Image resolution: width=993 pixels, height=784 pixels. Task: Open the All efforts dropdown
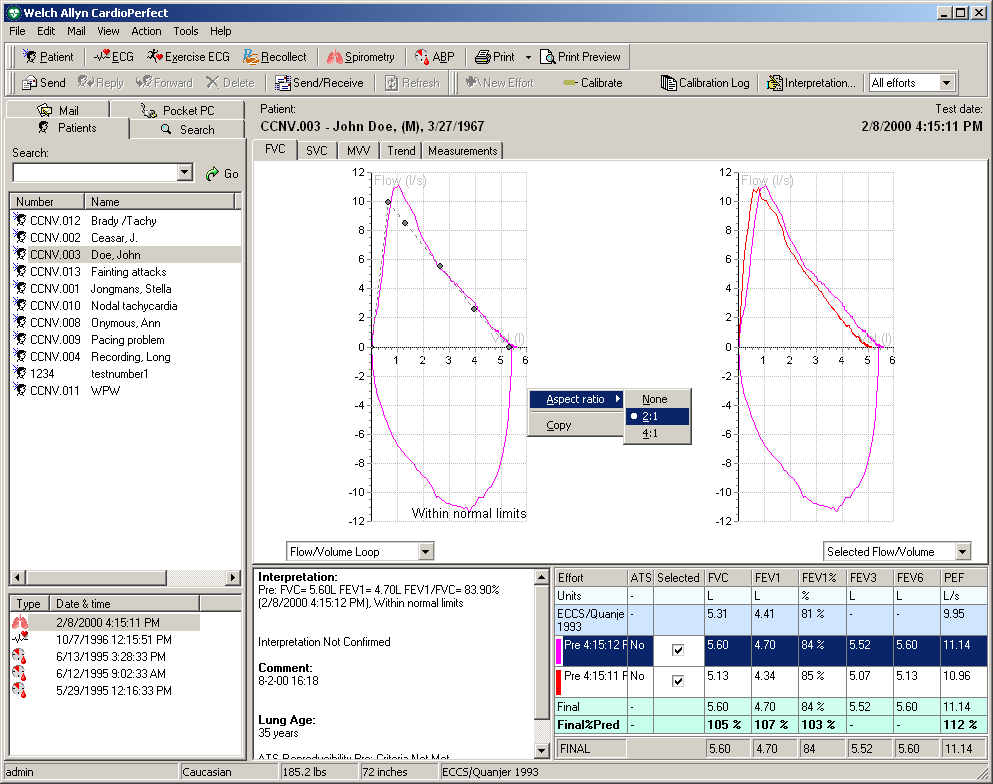point(946,83)
